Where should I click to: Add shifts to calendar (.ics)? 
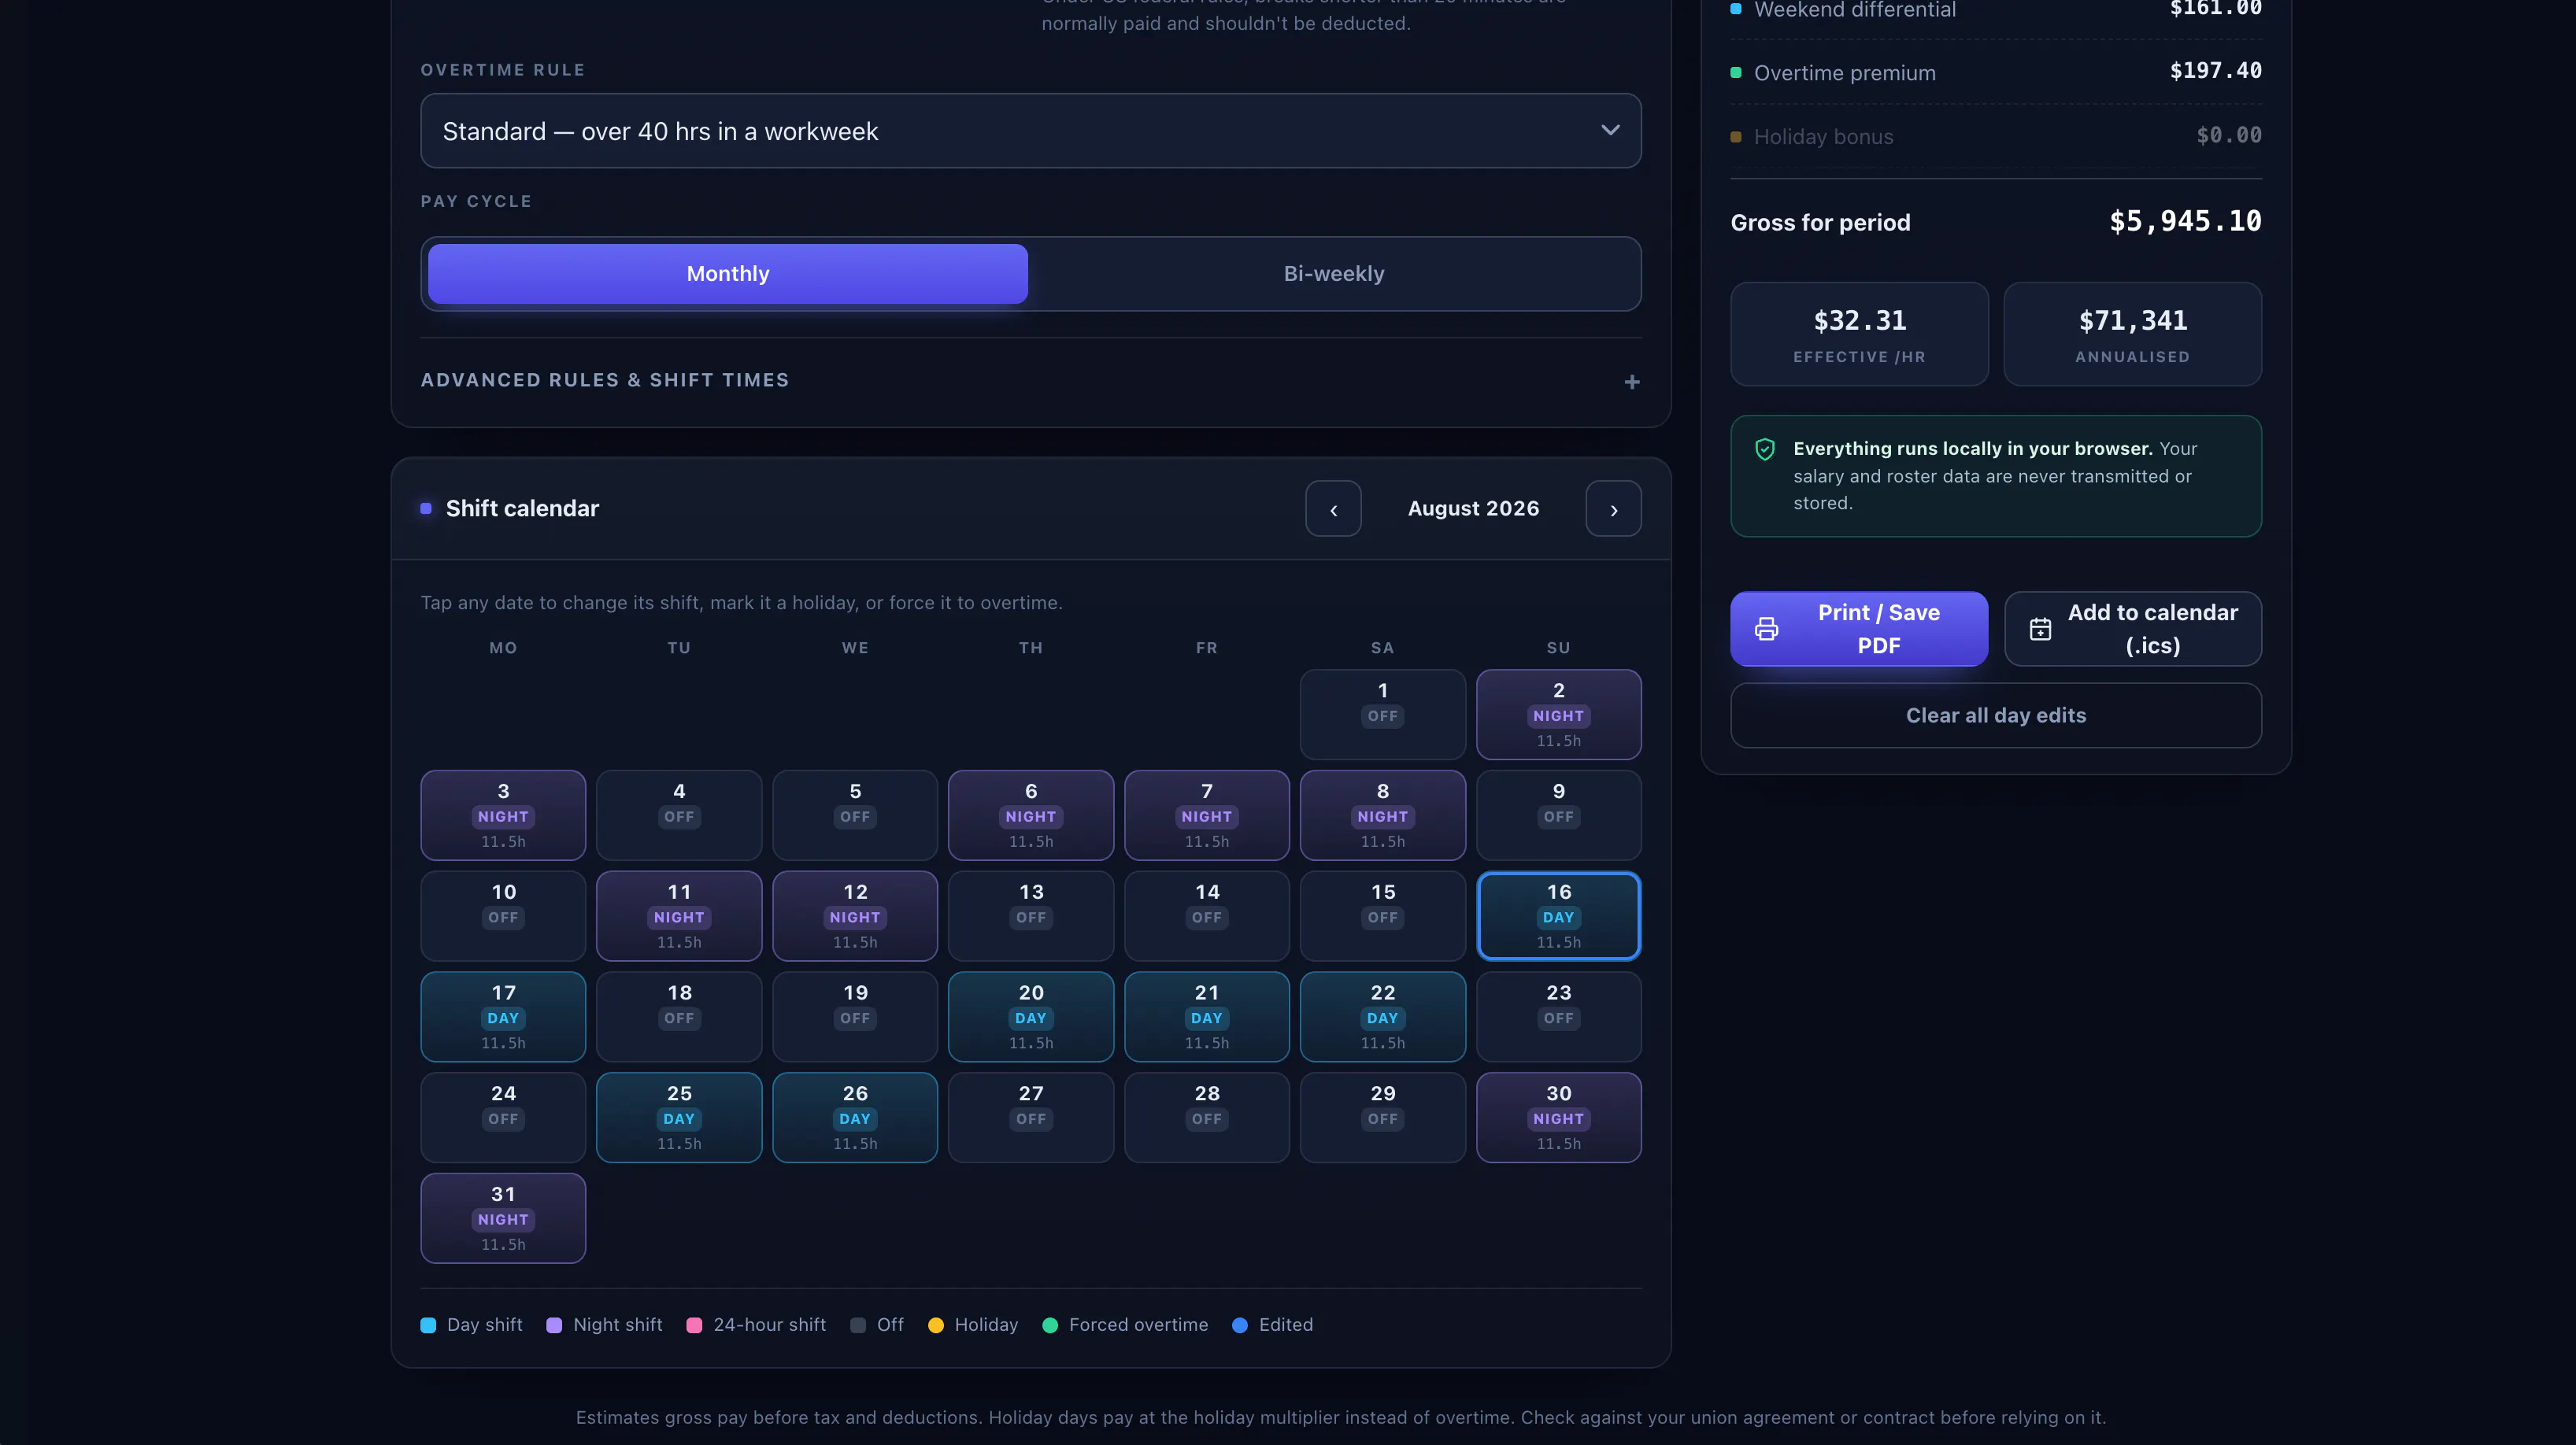click(2132, 629)
